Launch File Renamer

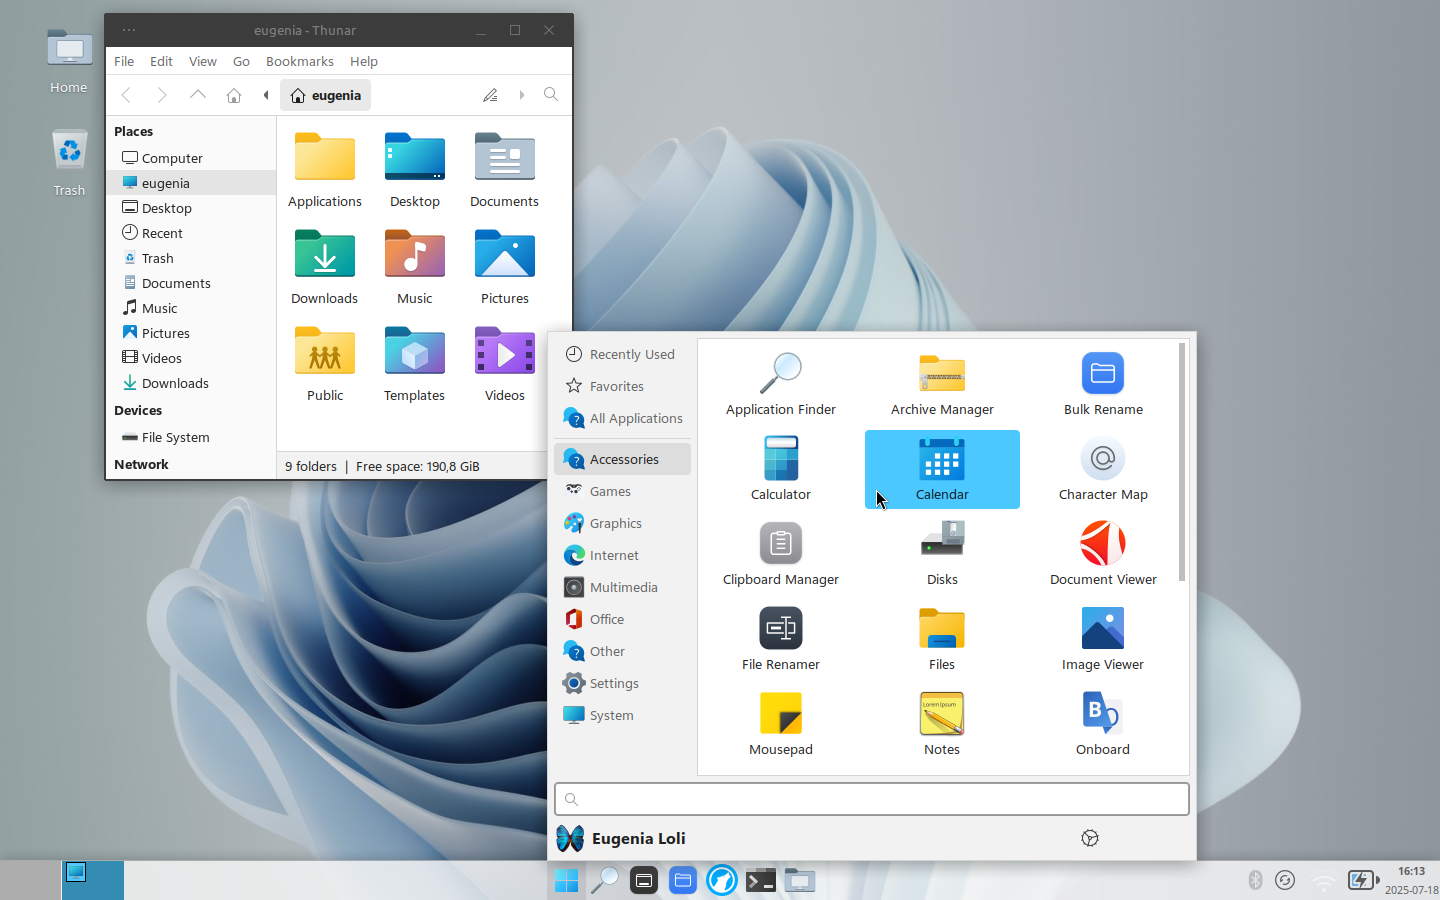click(781, 639)
